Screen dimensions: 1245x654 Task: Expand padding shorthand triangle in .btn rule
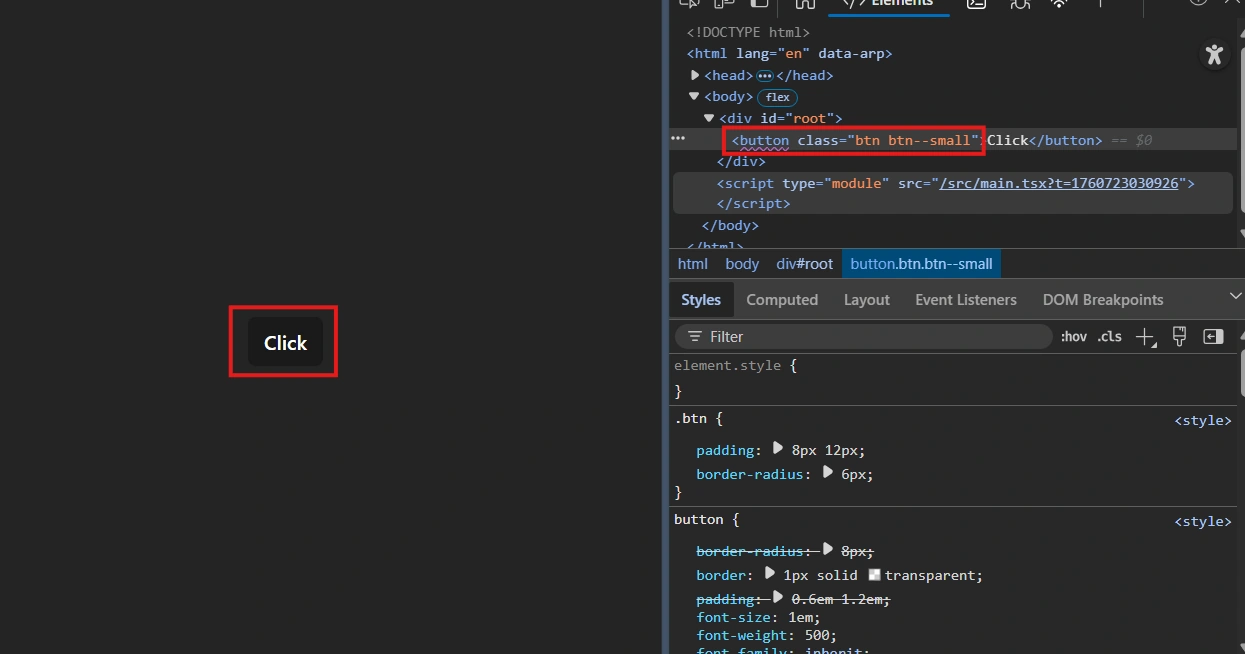(x=778, y=449)
